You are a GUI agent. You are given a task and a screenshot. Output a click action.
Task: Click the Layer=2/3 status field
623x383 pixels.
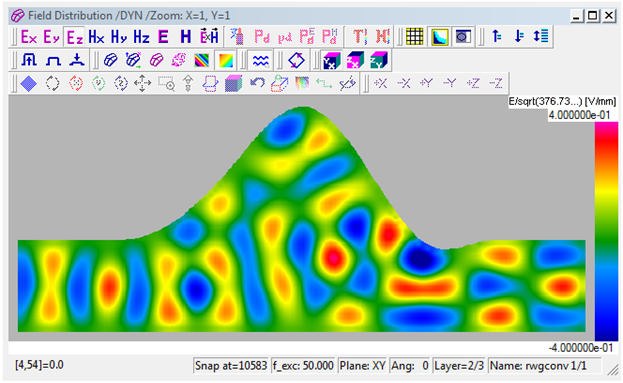[459, 366]
